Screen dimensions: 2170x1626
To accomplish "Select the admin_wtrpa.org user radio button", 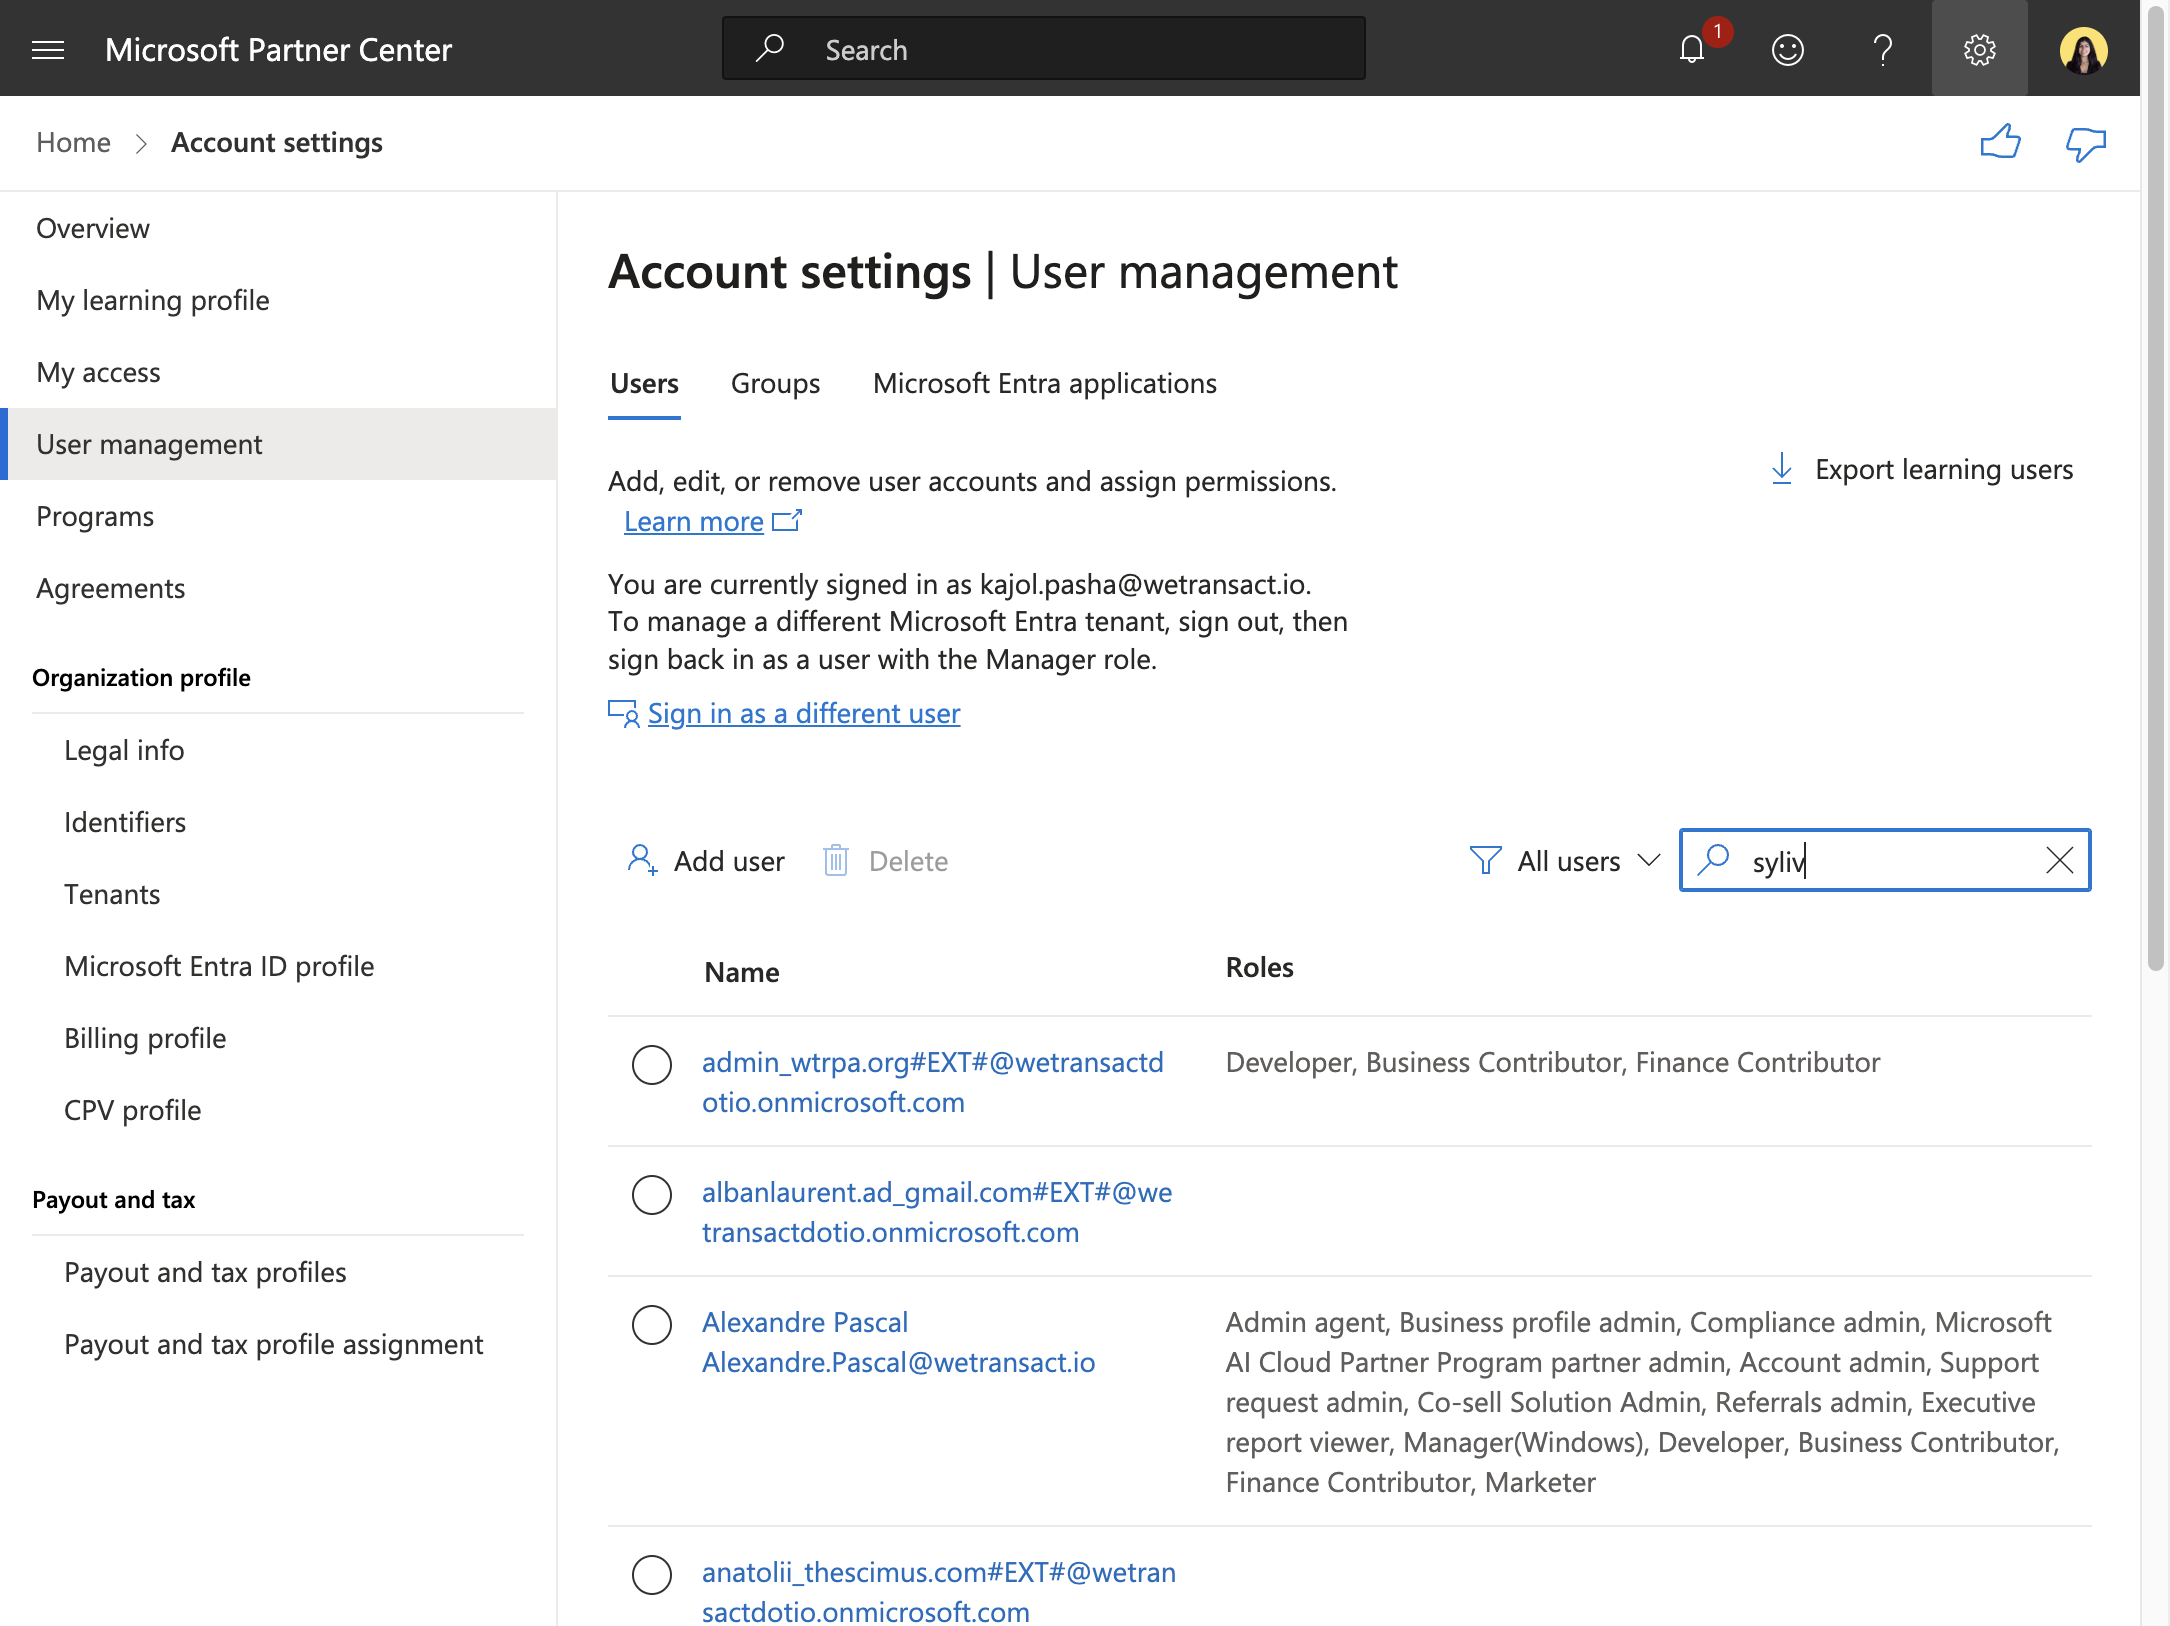I will point(651,1064).
